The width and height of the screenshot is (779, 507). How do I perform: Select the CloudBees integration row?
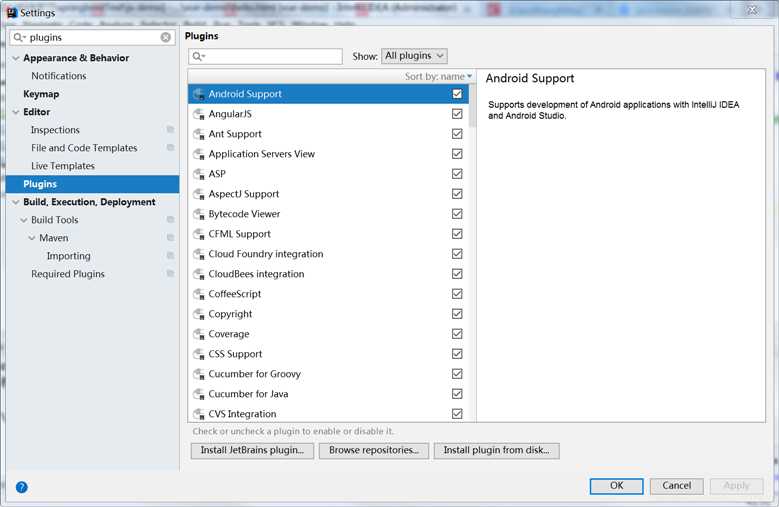coord(328,274)
